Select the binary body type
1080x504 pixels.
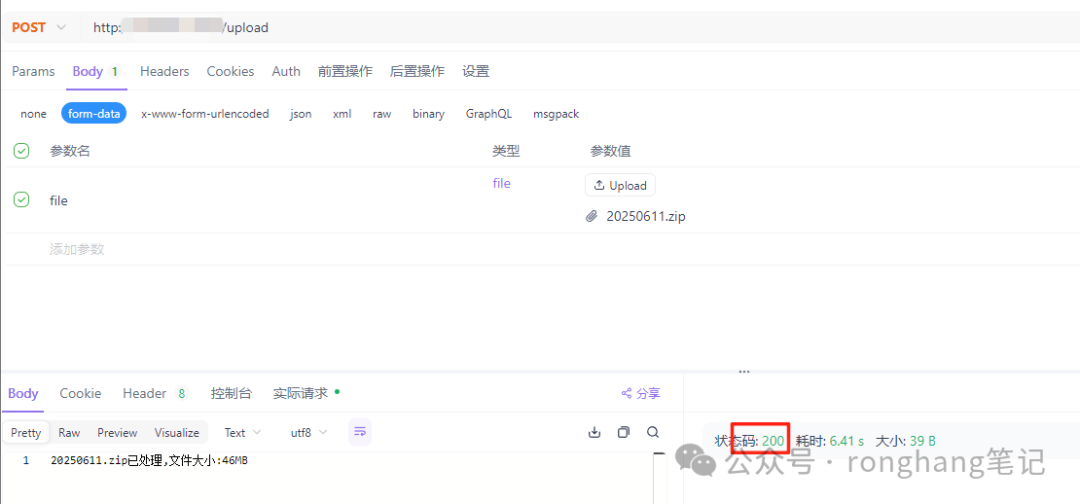(428, 114)
